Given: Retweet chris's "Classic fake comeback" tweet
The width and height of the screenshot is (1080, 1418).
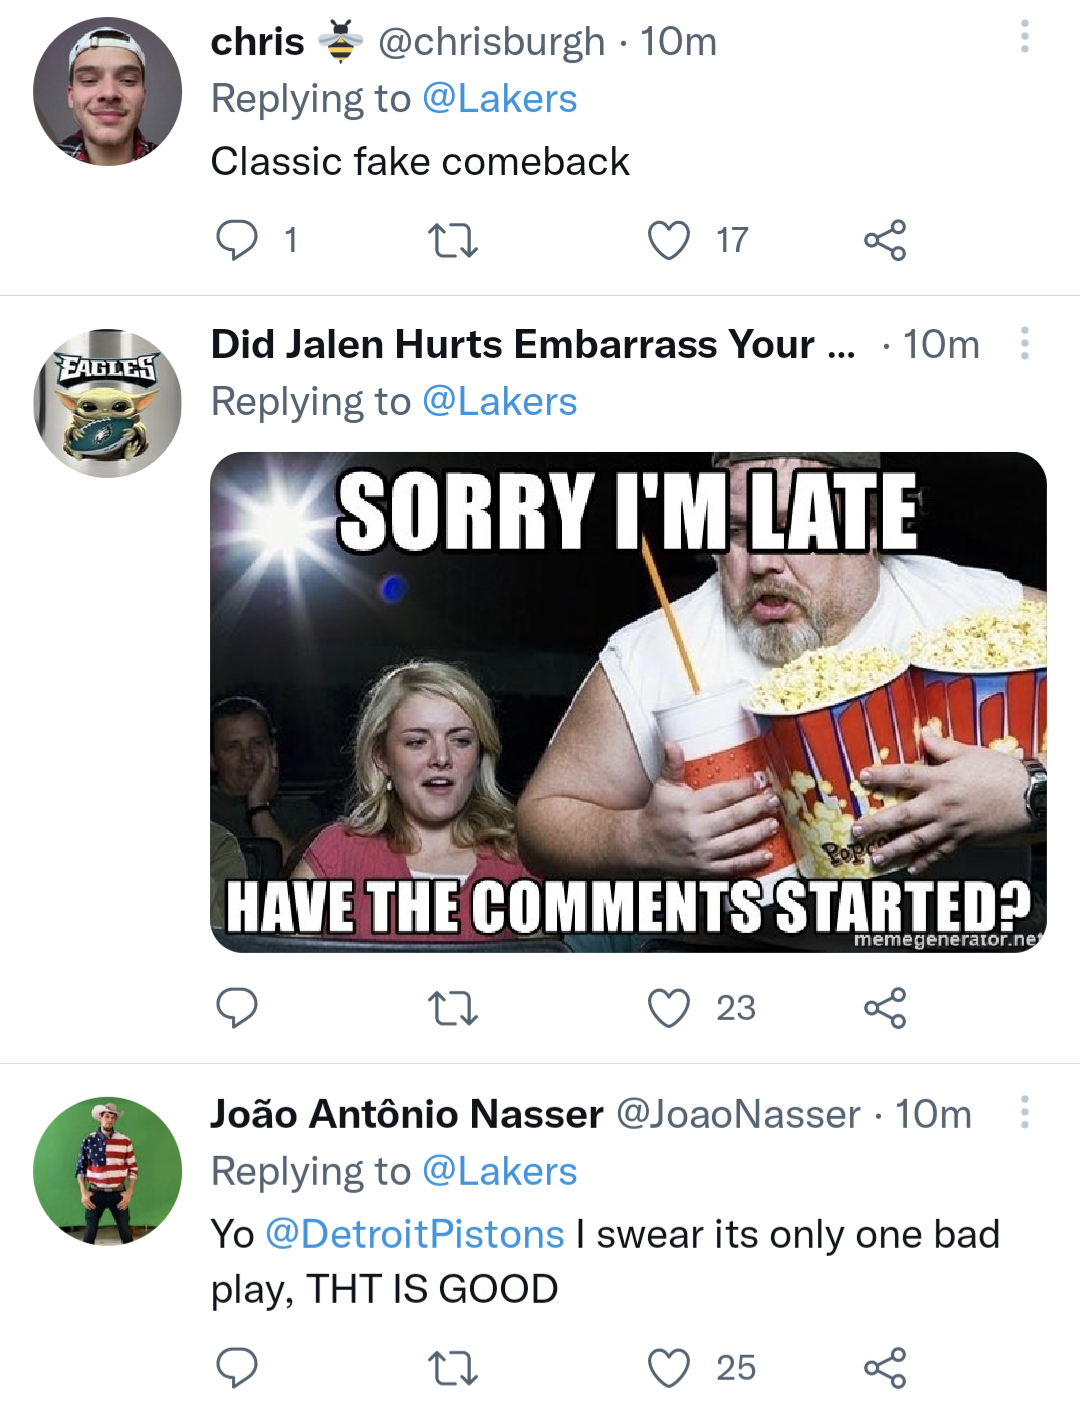Looking at the screenshot, I should 452,240.
